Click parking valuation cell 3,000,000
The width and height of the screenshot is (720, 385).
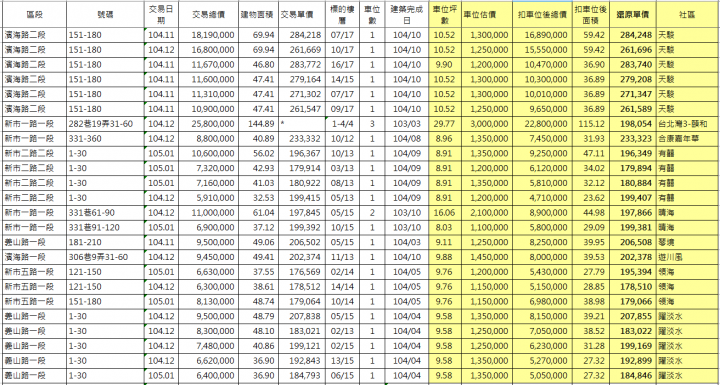pyautogui.click(x=486, y=124)
